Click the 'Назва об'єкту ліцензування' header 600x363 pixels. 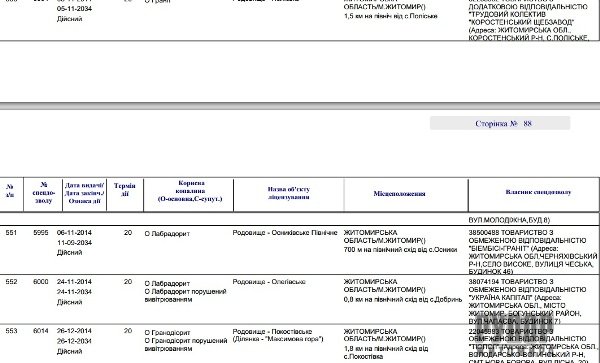coord(289,193)
